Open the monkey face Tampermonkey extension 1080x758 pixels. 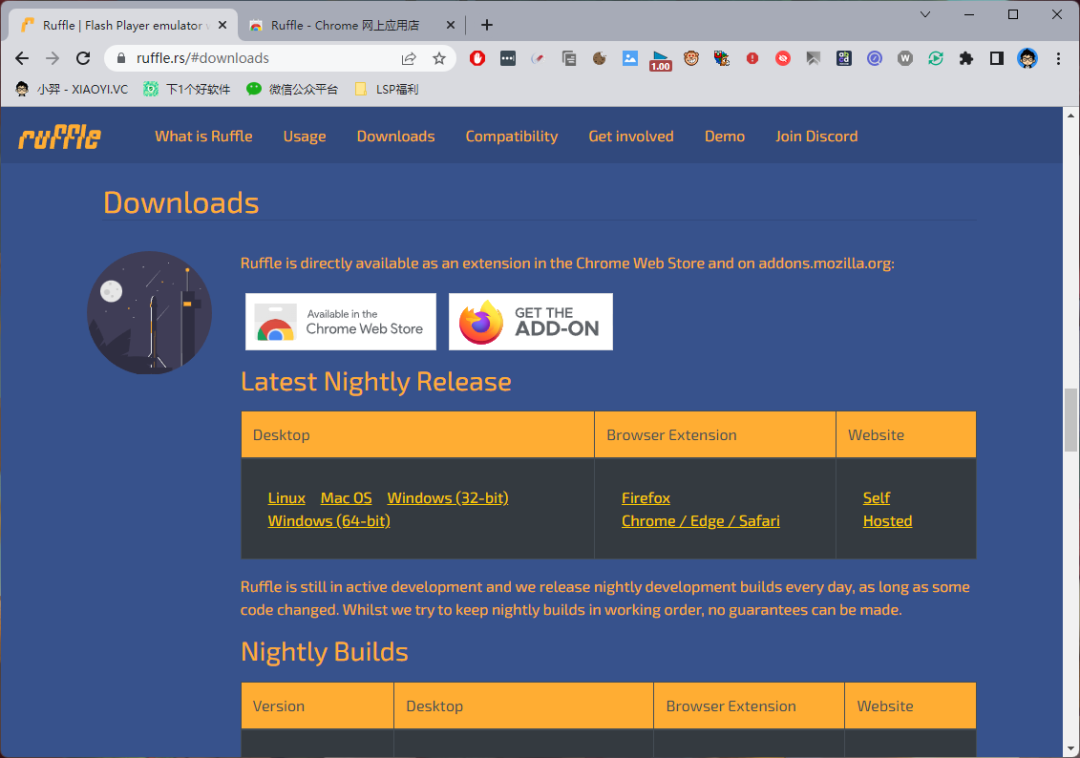pos(691,59)
